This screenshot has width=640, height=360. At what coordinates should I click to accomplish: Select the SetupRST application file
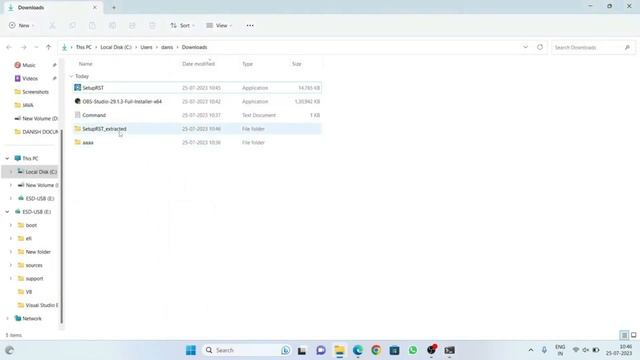tap(197, 88)
